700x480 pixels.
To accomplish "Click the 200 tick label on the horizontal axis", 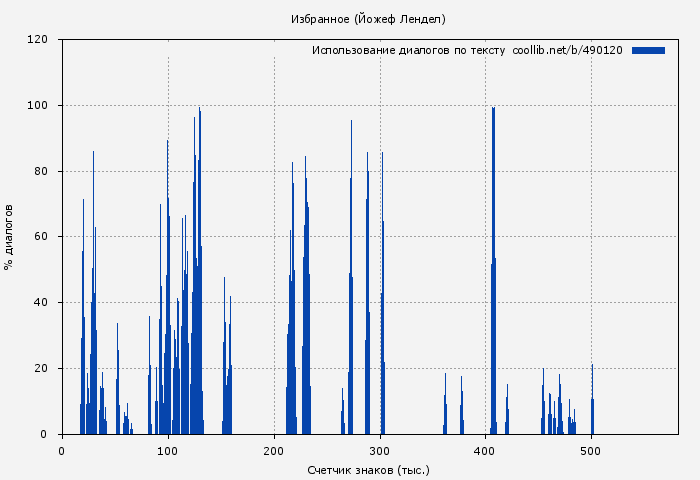I will 274,450.
